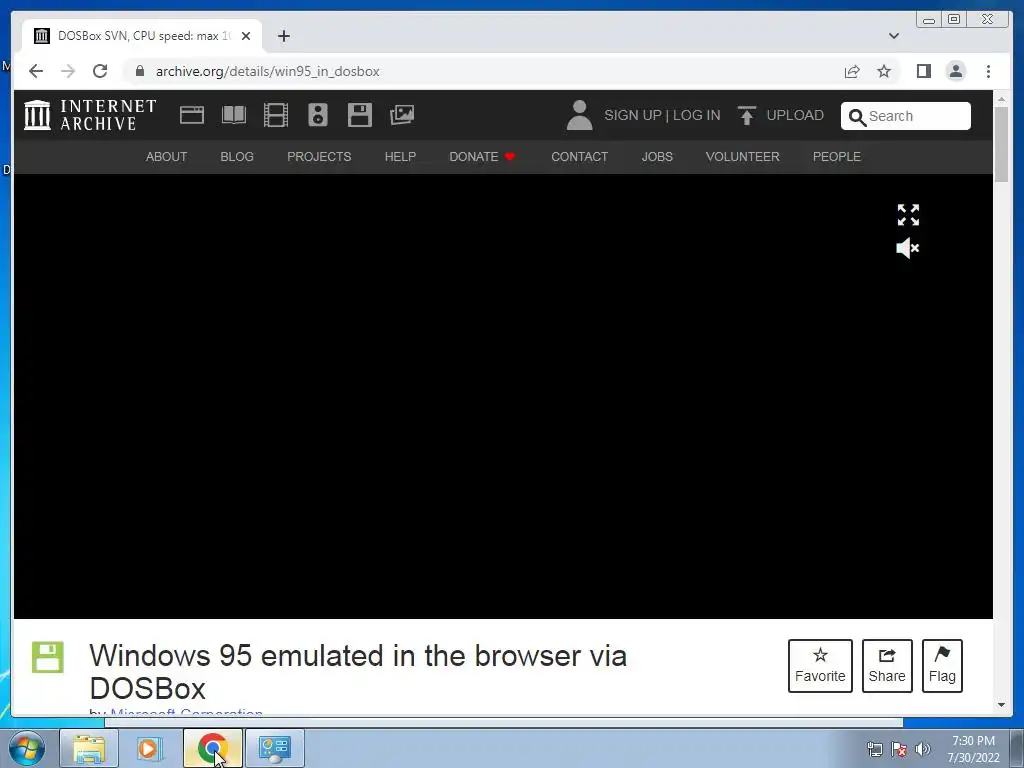The height and width of the screenshot is (768, 1024).
Task: Open the Internet Archive home logo
Action: [90, 115]
